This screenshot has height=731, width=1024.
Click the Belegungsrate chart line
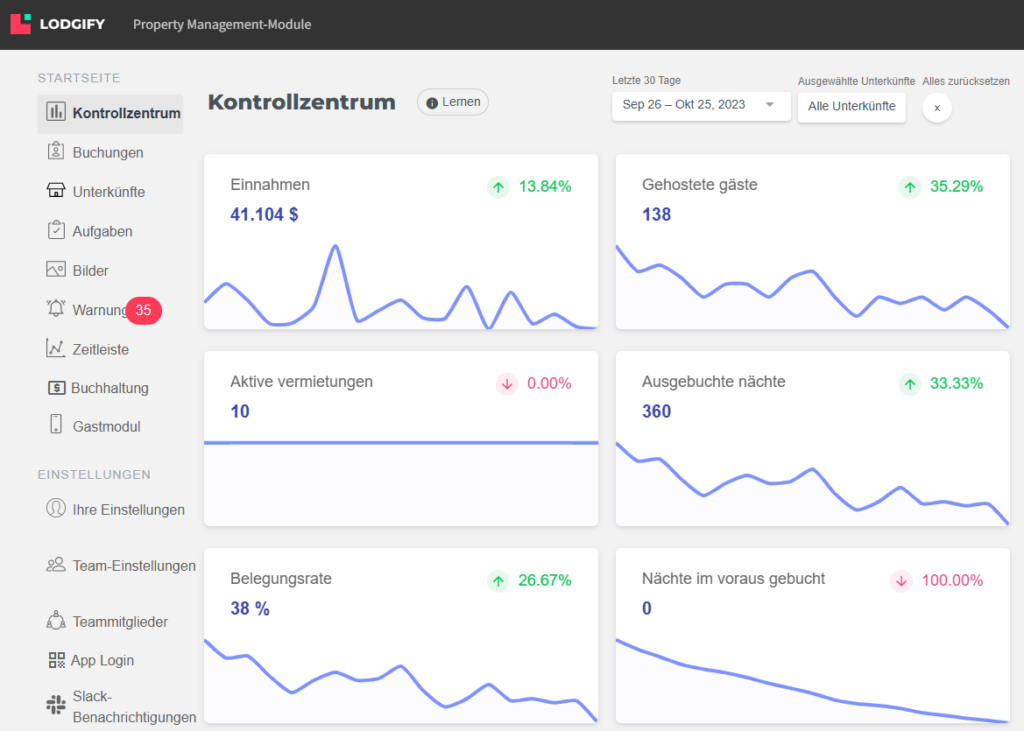[401, 681]
